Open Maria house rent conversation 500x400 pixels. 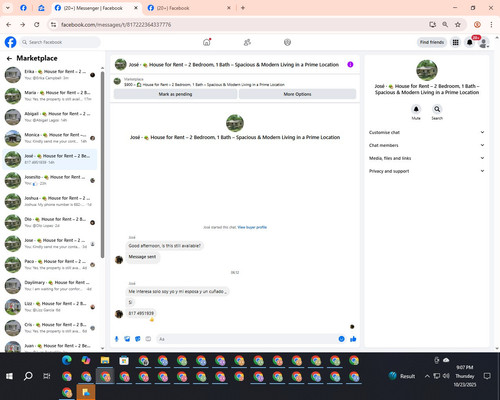click(50, 96)
